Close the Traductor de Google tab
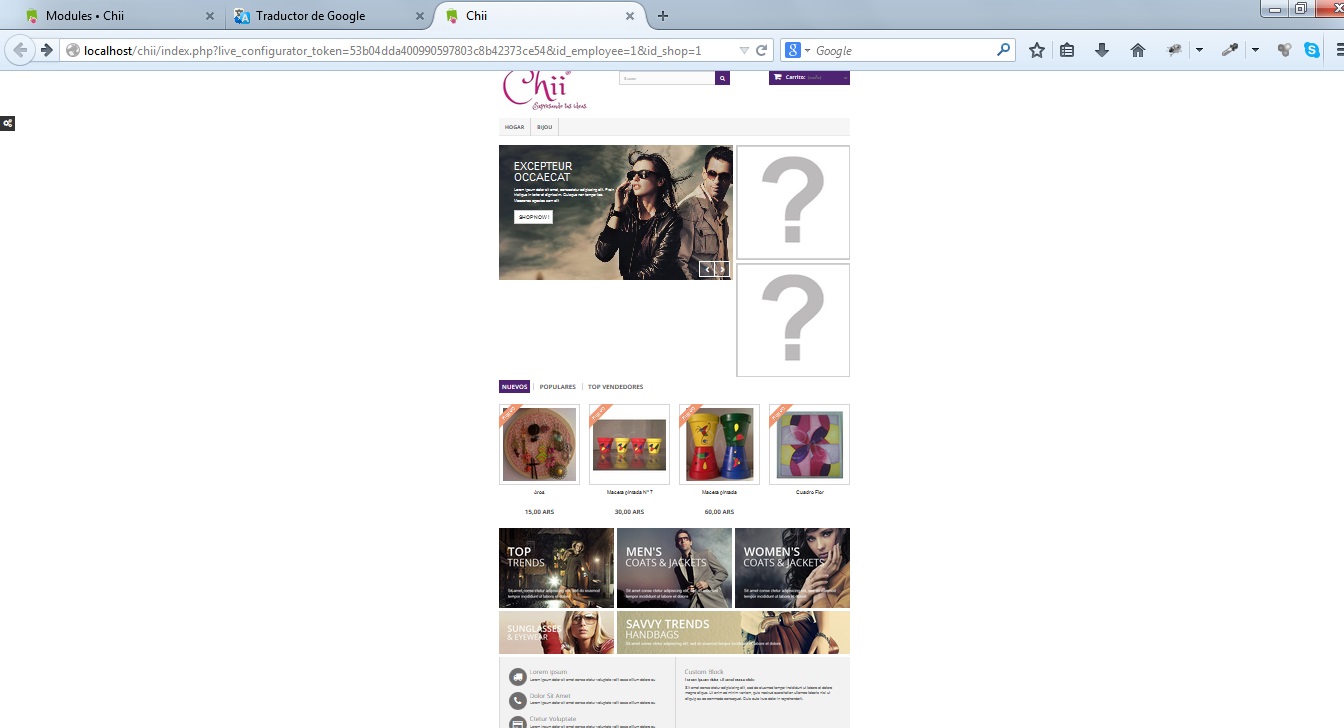The image size is (1344, 728). [420, 16]
